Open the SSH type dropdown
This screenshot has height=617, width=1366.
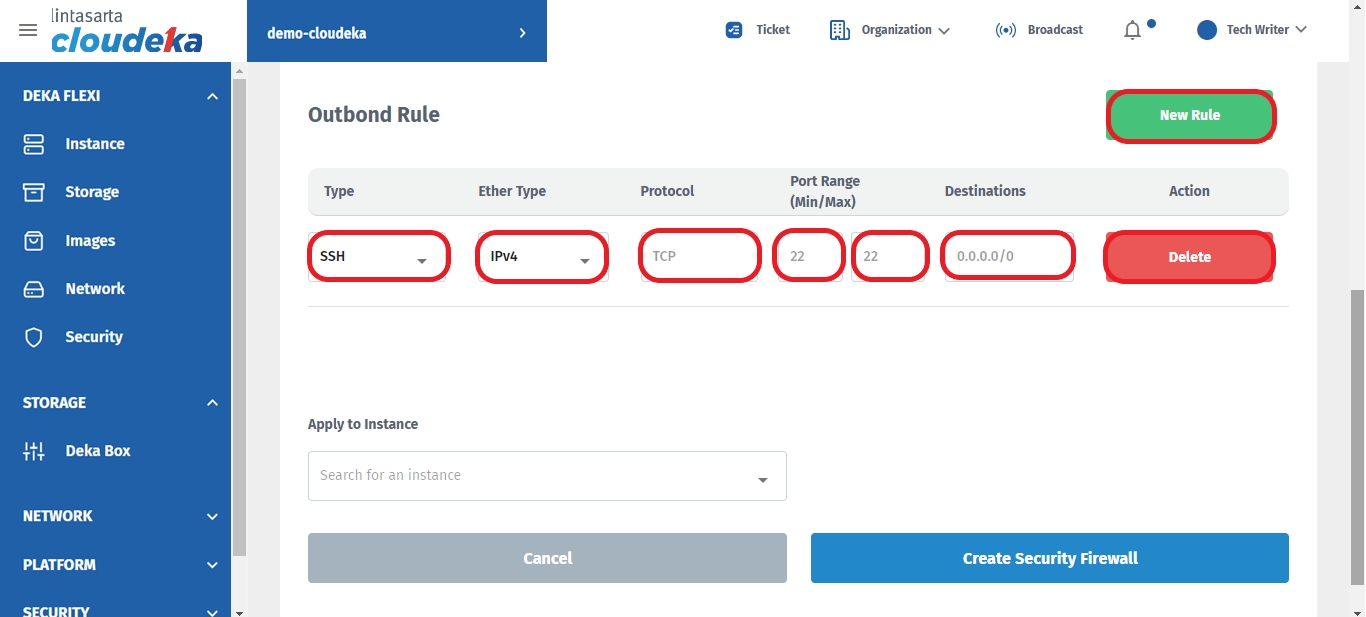[377, 257]
